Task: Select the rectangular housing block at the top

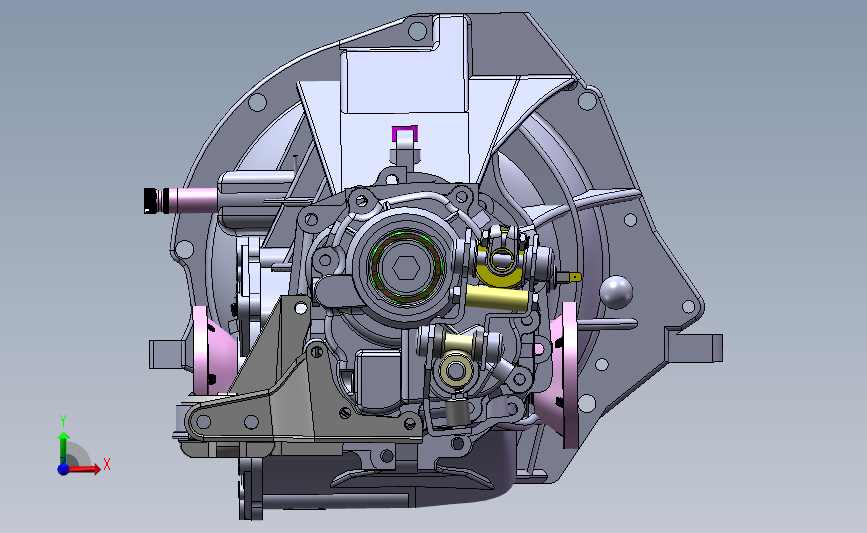Action: (x=406, y=80)
